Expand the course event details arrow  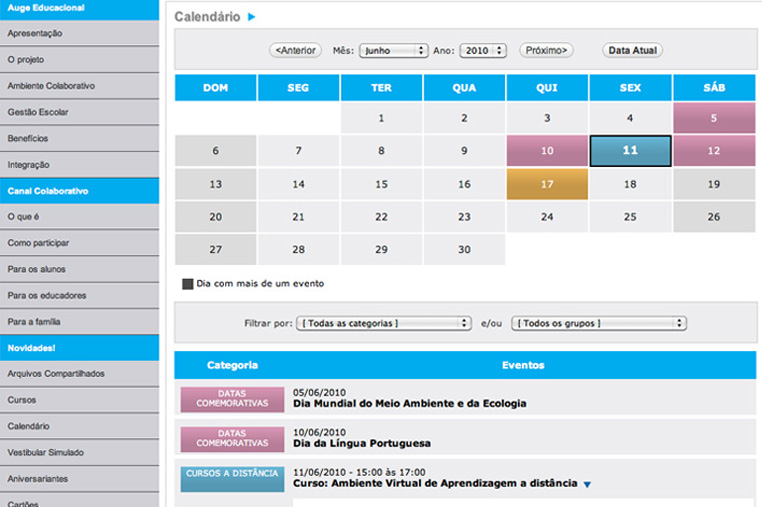click(587, 485)
